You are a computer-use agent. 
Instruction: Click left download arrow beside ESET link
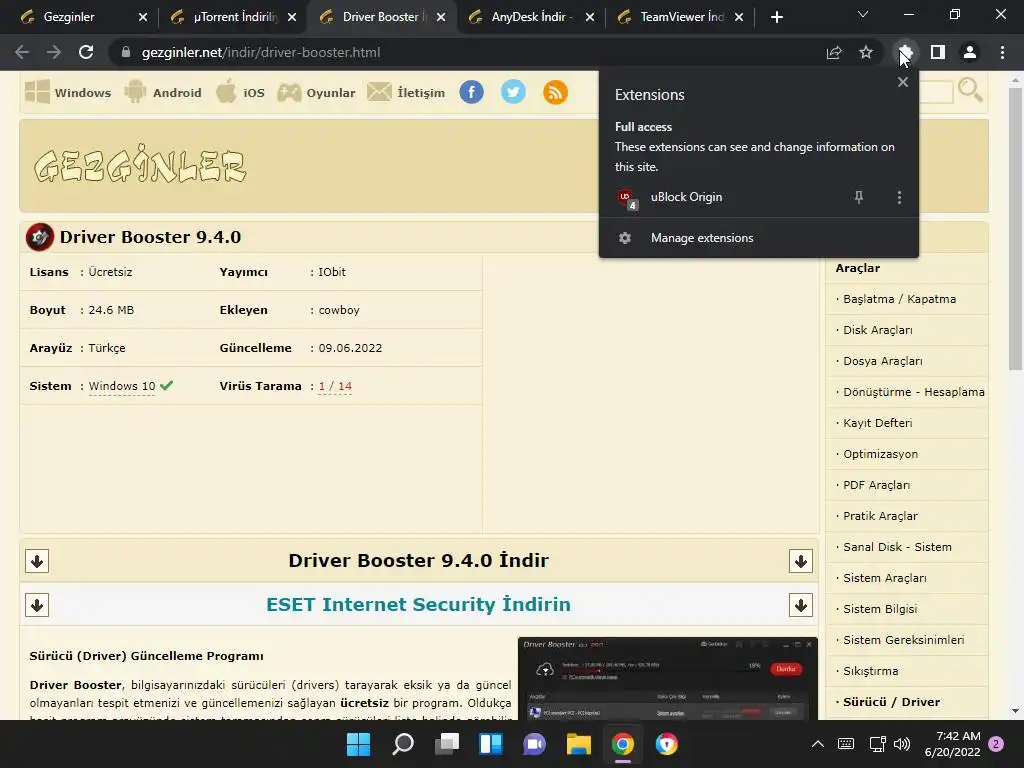tap(37, 605)
